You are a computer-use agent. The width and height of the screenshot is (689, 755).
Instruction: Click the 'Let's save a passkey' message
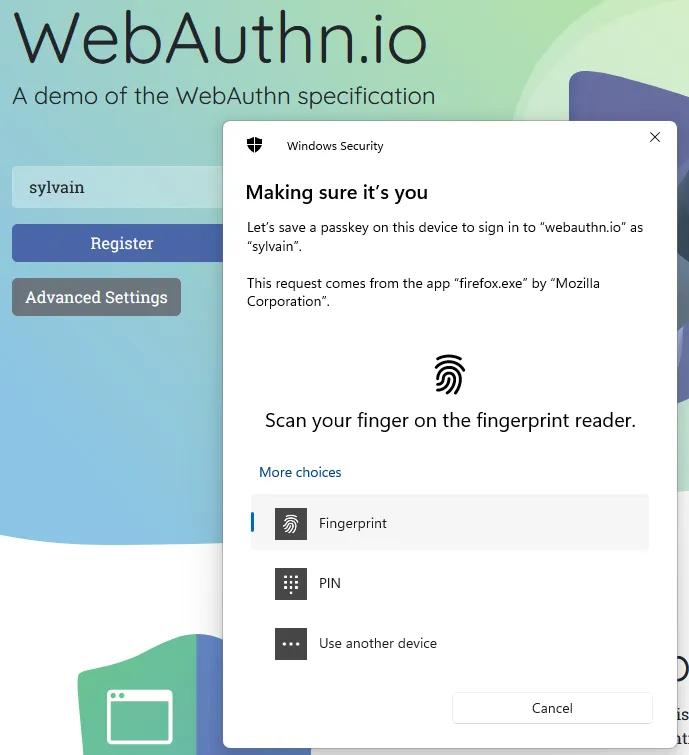click(x=445, y=236)
